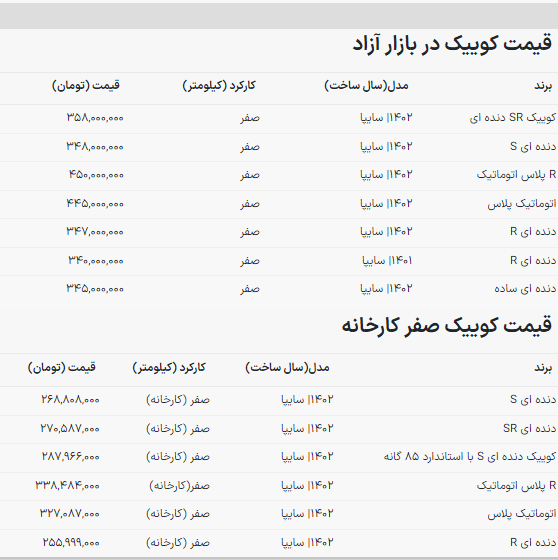Click 'صفر (کارخانه)' in the ۲۵۵,۹۹۹,۰۰۰ row
Viewport: 558px width, 559px height.
[x=178, y=543]
